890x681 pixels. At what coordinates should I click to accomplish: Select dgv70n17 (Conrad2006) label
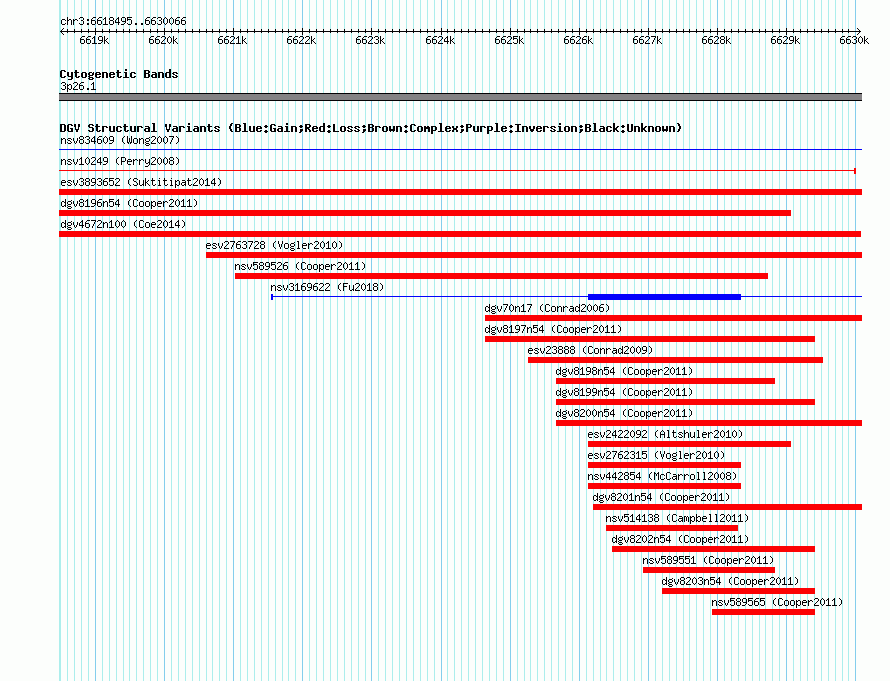pos(547,308)
